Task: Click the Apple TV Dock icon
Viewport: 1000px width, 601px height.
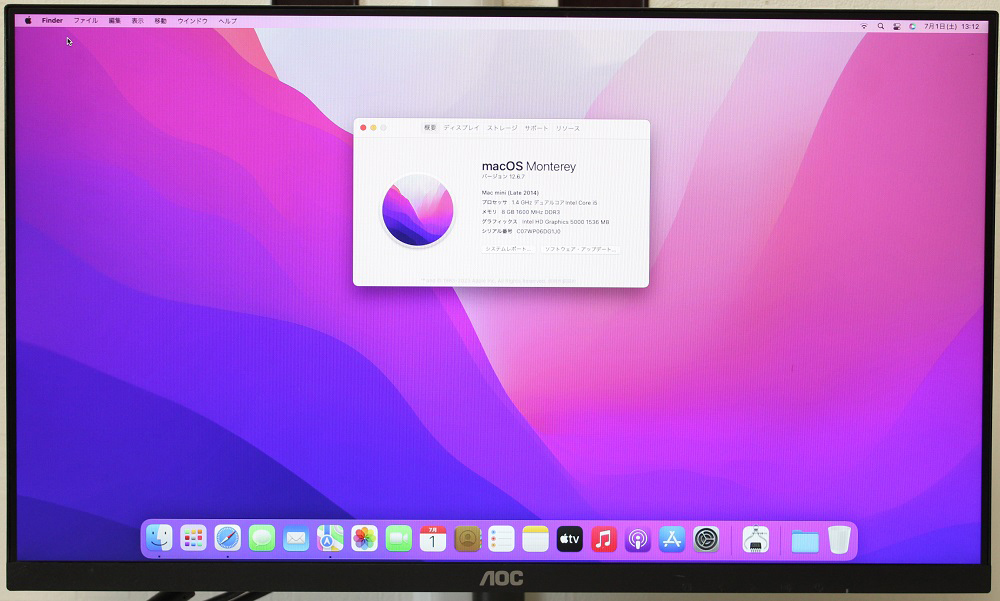Action: point(569,539)
